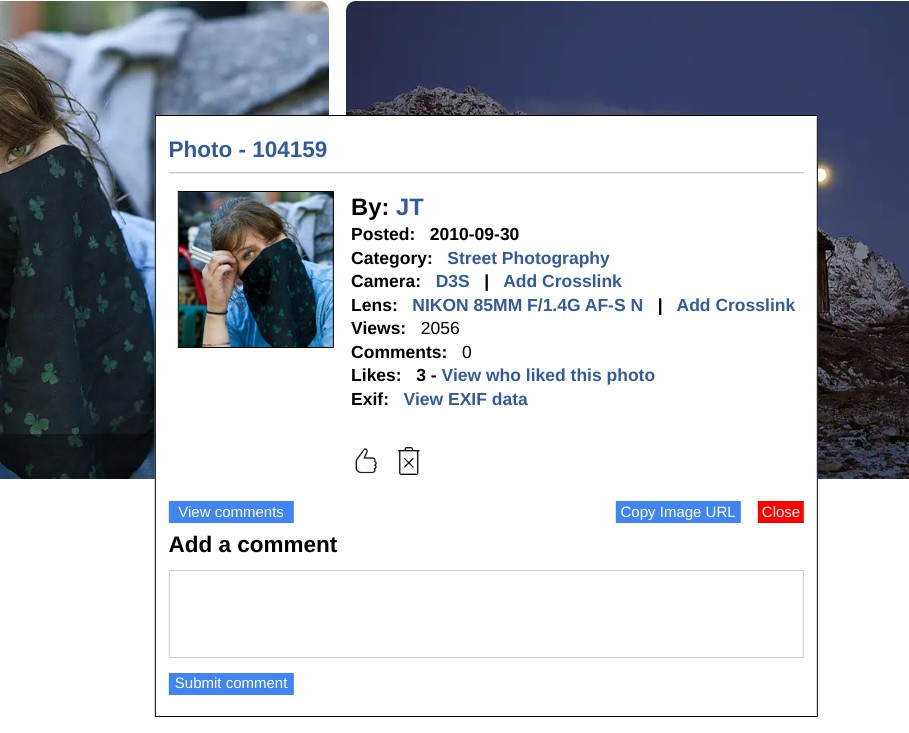Click the thumbs-up like icon
909x733 pixels.
click(x=366, y=461)
